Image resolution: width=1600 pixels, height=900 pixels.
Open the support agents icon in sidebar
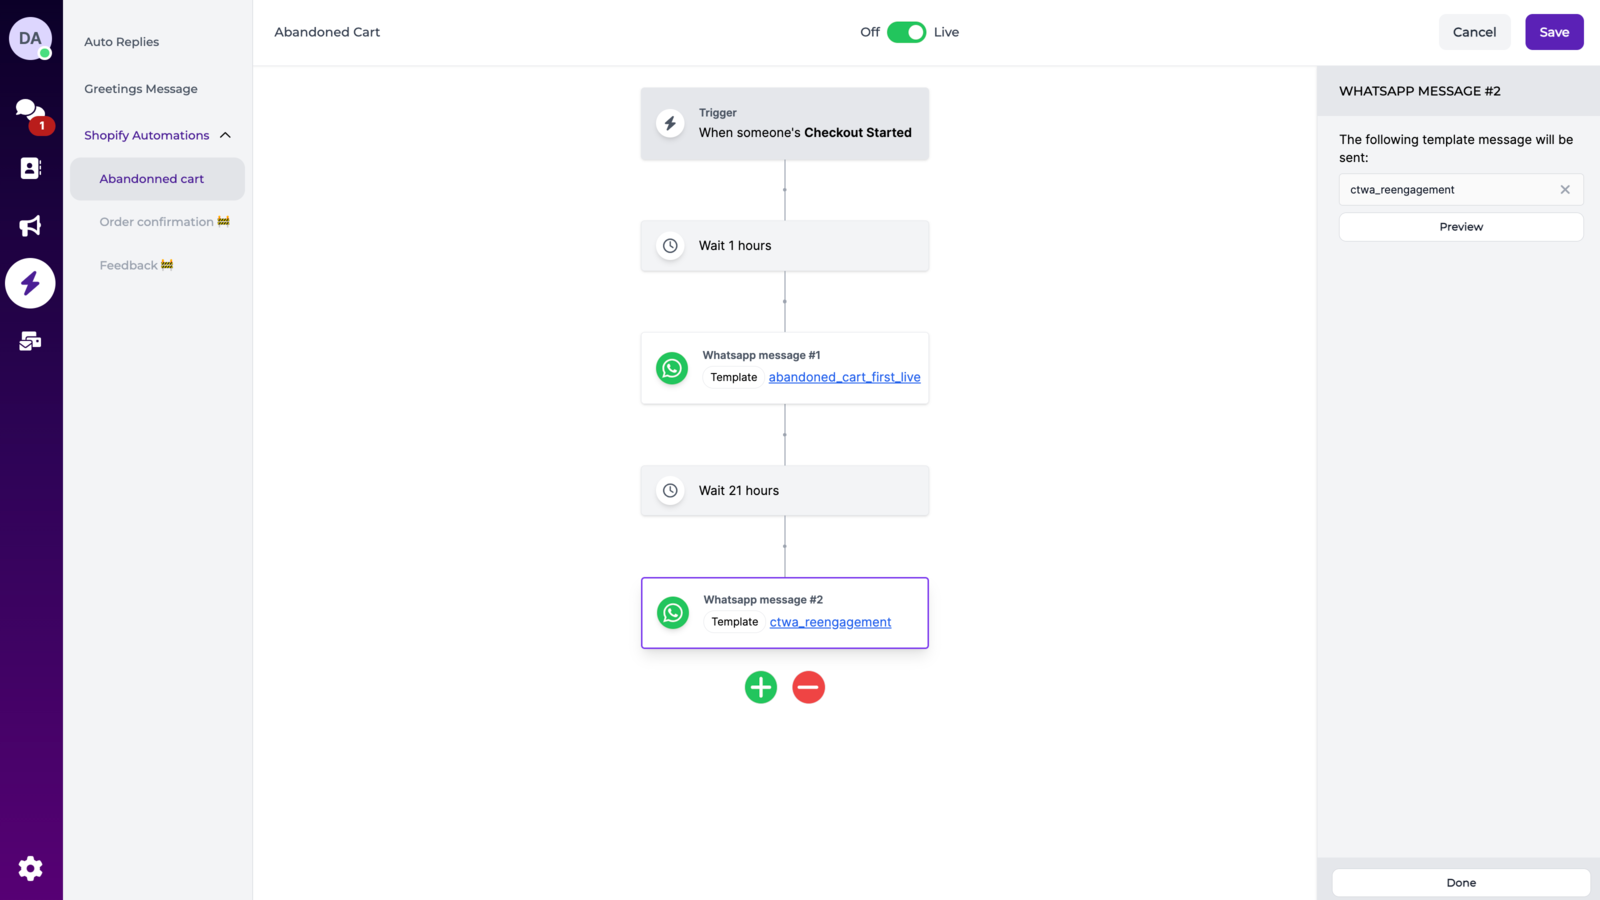pyautogui.click(x=30, y=342)
